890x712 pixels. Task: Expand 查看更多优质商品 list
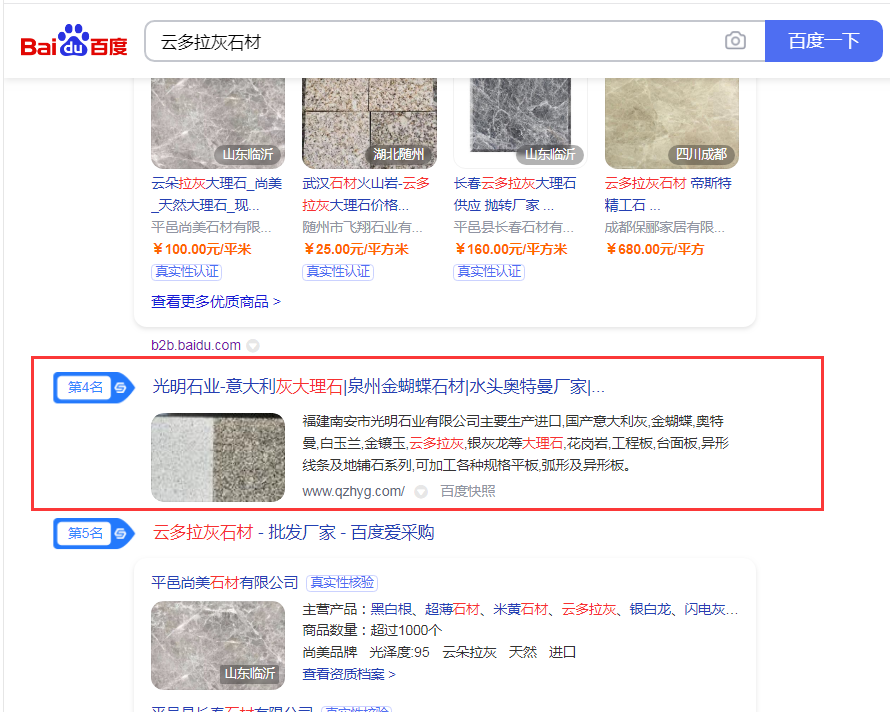click(x=216, y=301)
